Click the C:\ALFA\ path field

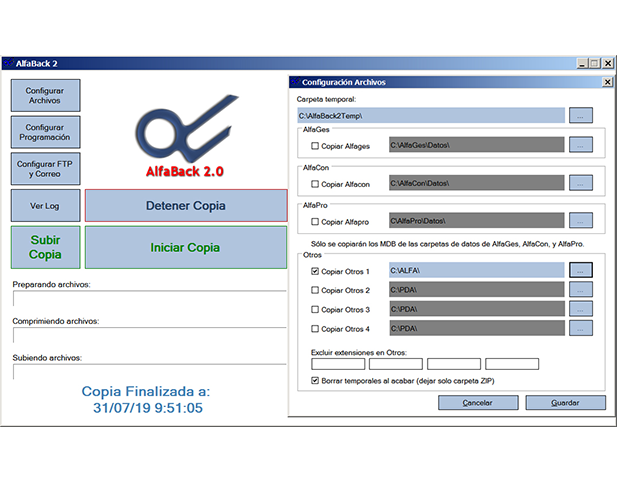click(x=477, y=270)
